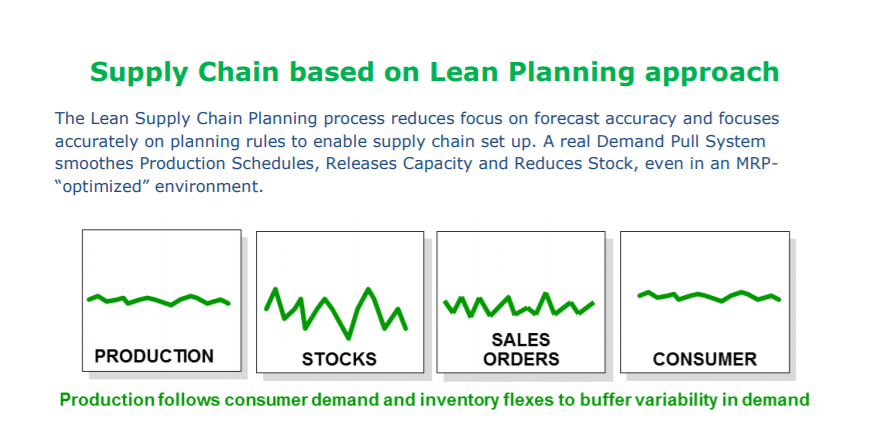The height and width of the screenshot is (445, 871).
Task: Click the STOCKS label text
Action: click(x=339, y=359)
